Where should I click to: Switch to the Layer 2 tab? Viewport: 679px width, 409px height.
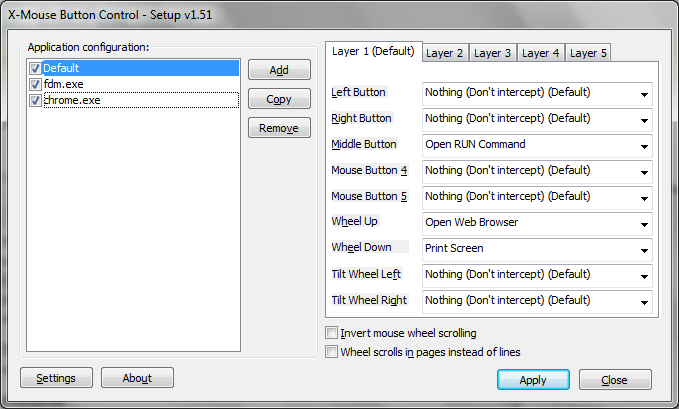pyautogui.click(x=444, y=53)
